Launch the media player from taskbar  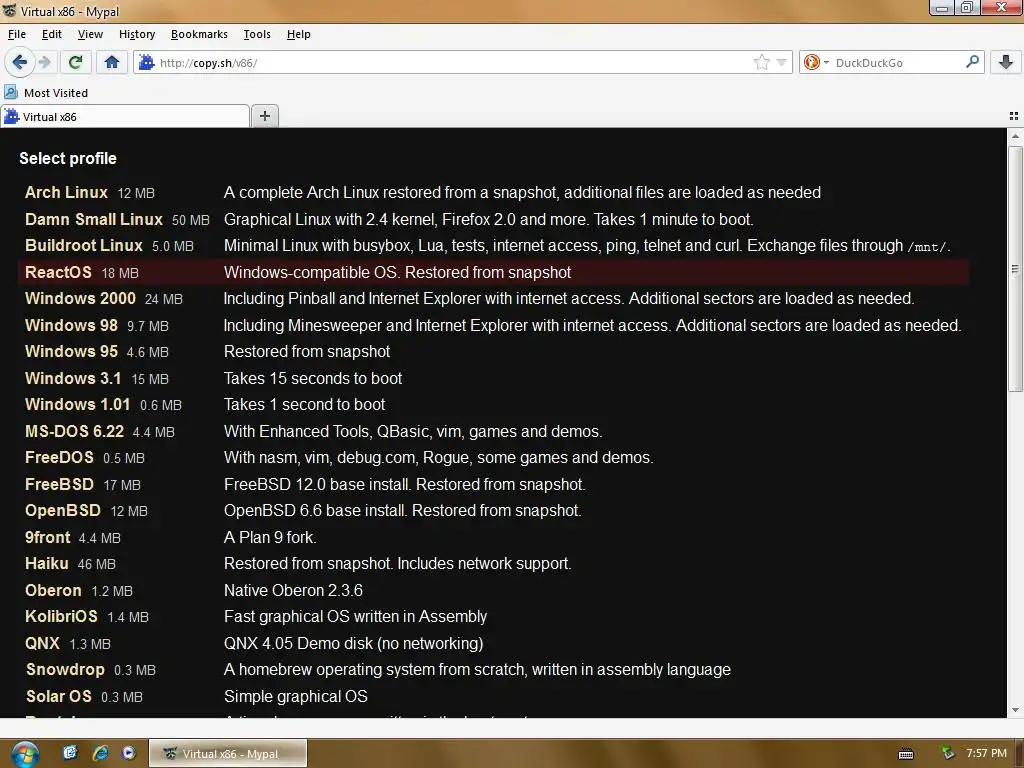(x=129, y=752)
